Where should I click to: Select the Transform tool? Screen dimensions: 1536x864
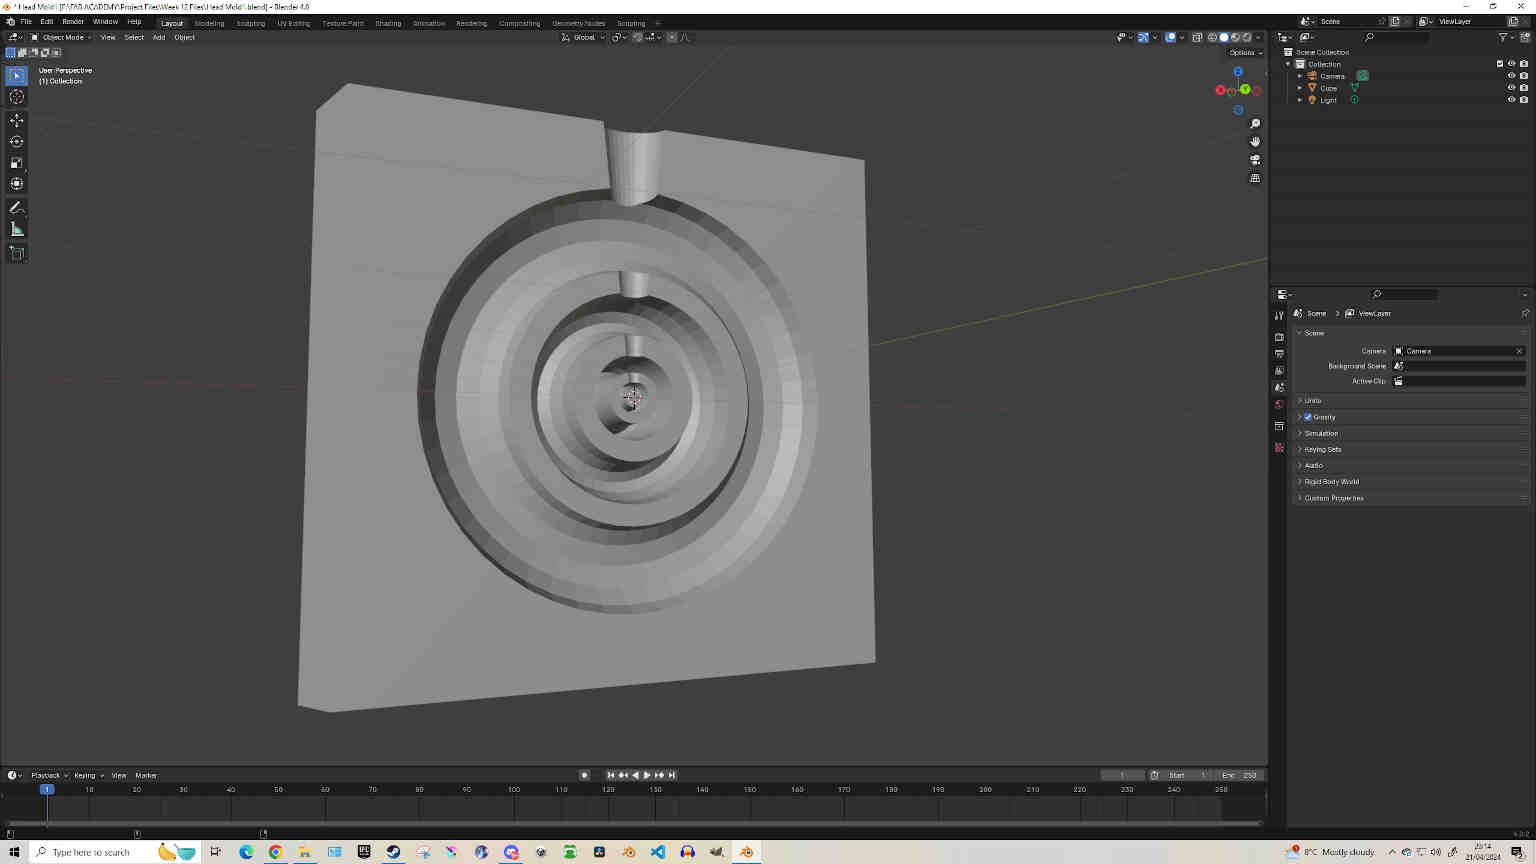tap(16, 183)
